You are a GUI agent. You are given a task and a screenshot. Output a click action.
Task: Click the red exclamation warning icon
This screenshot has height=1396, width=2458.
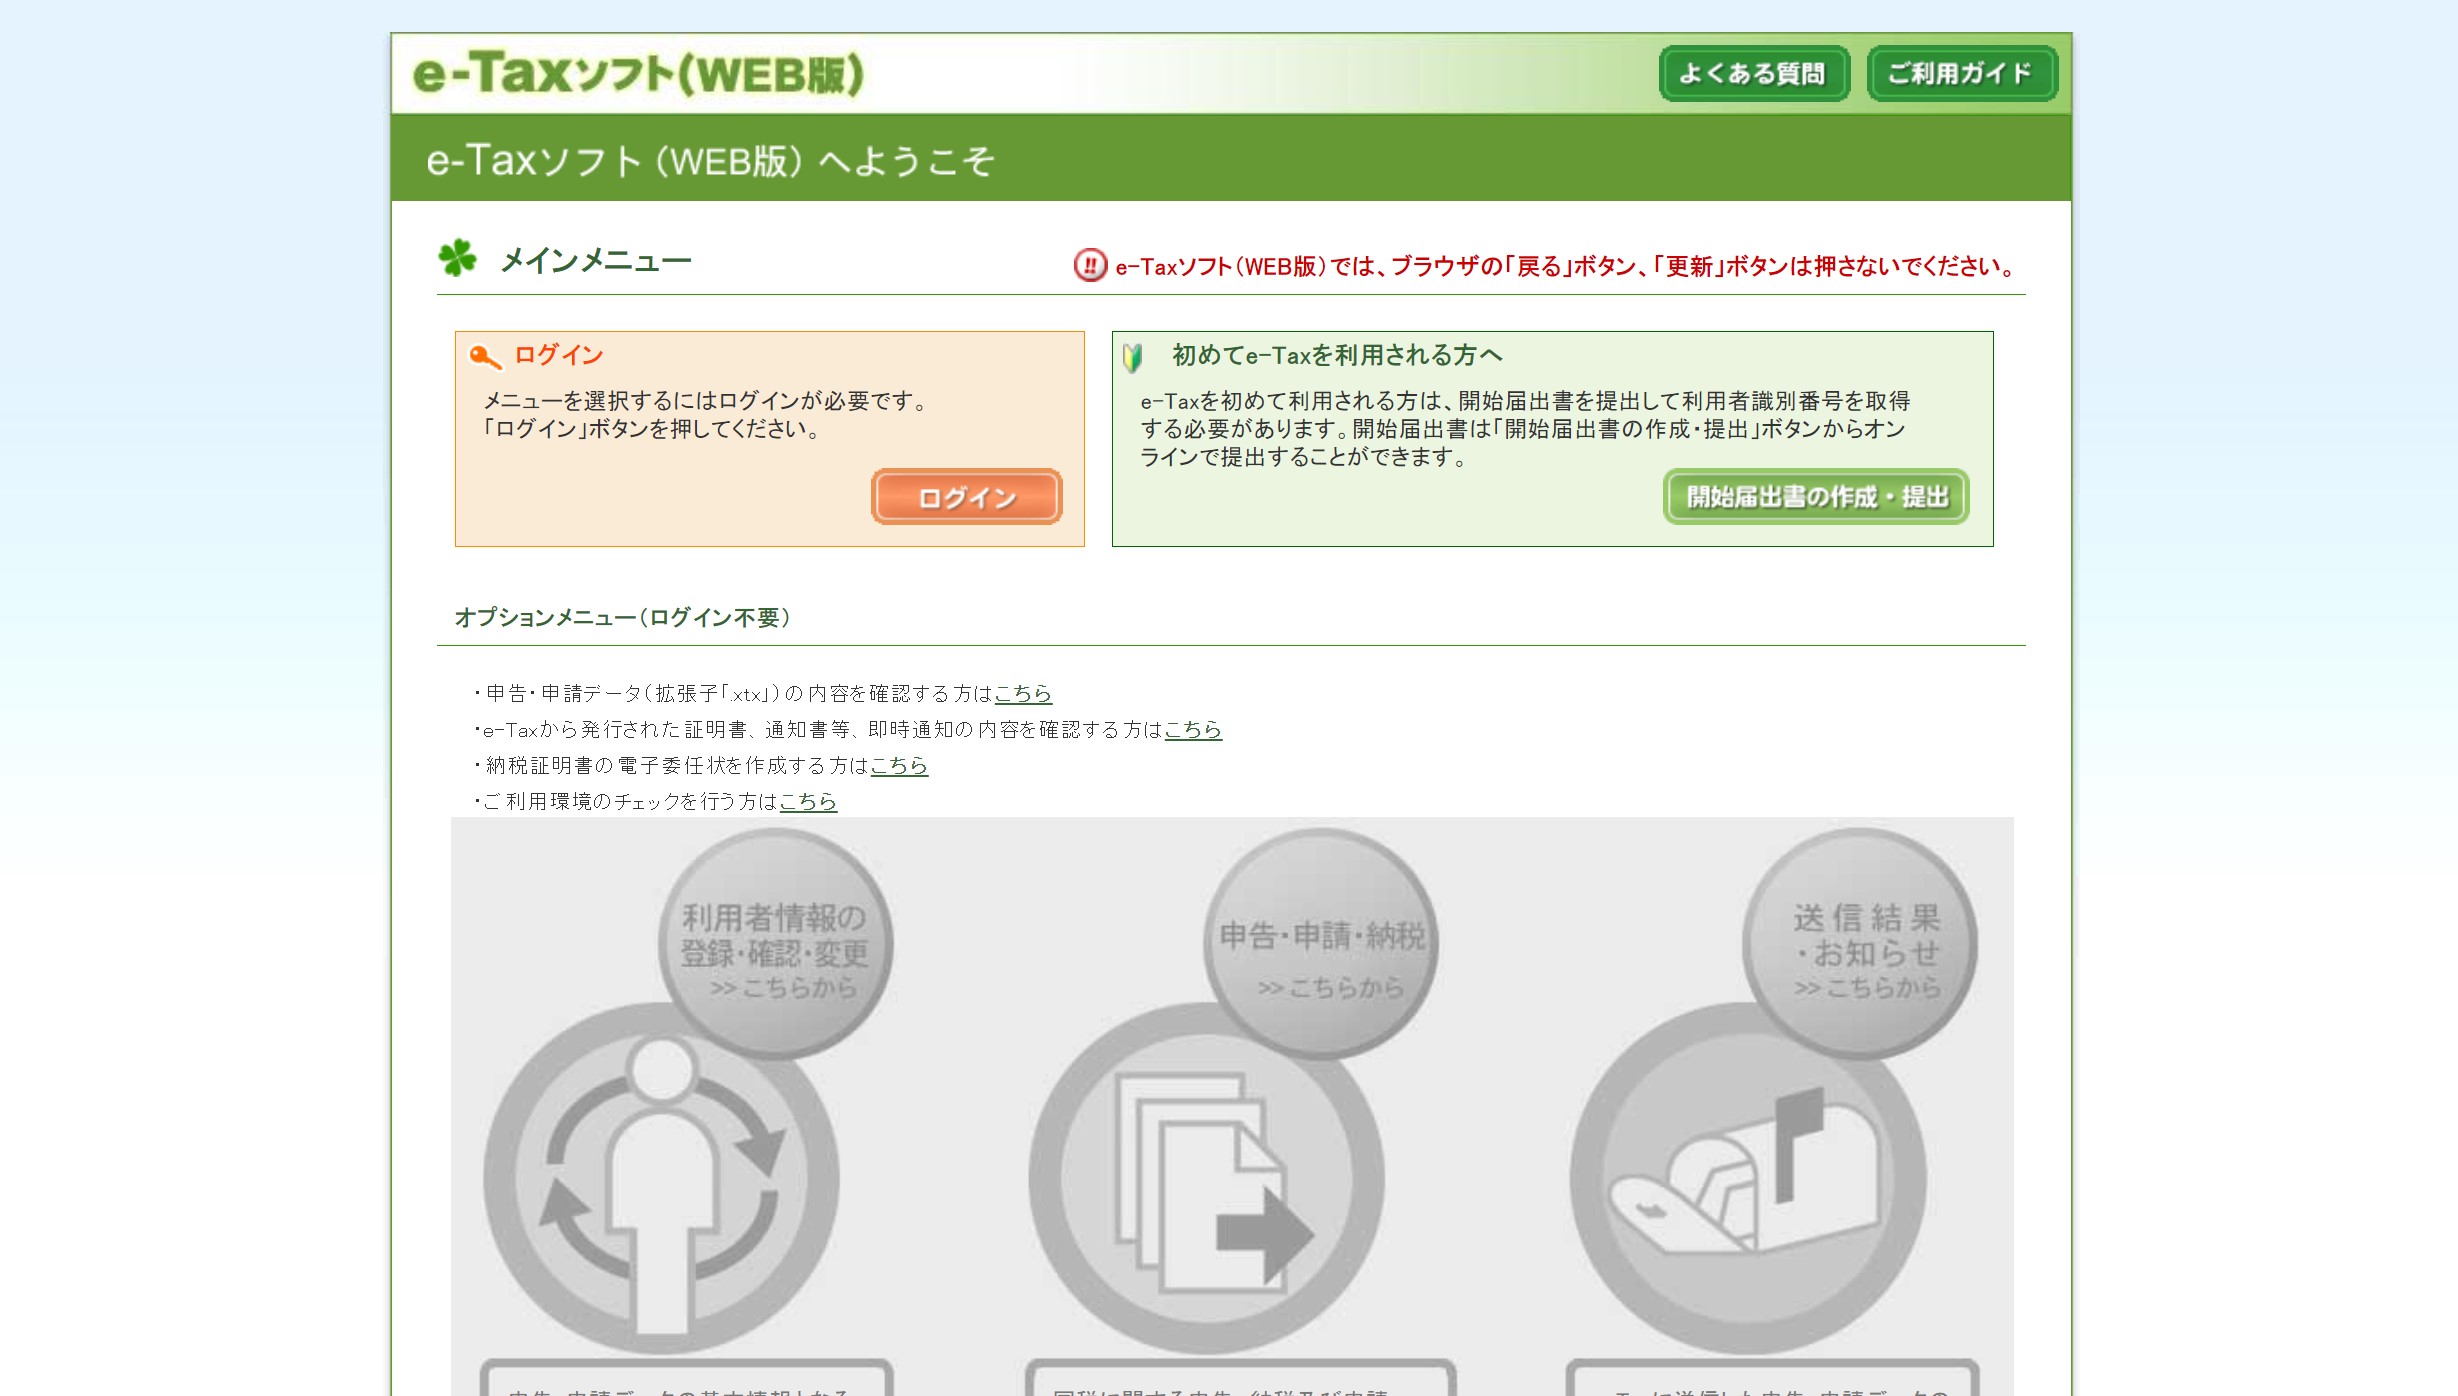(x=1090, y=265)
